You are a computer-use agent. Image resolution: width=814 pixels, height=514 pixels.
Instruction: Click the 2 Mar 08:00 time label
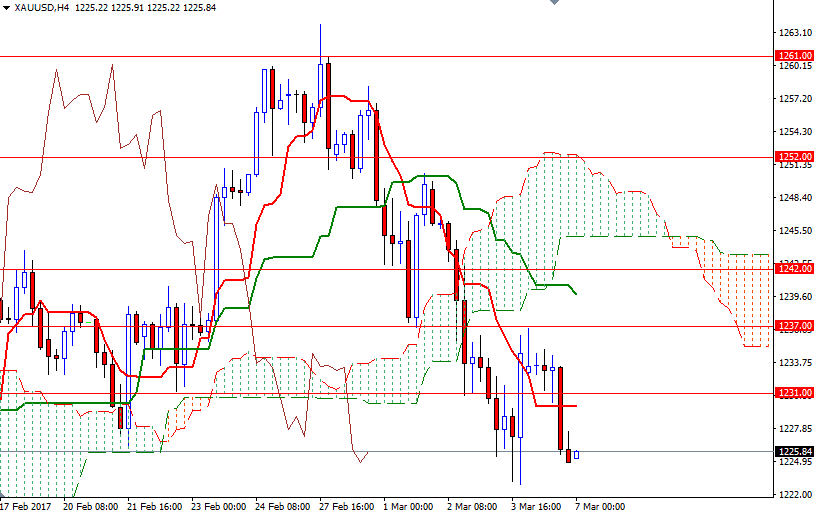click(472, 507)
